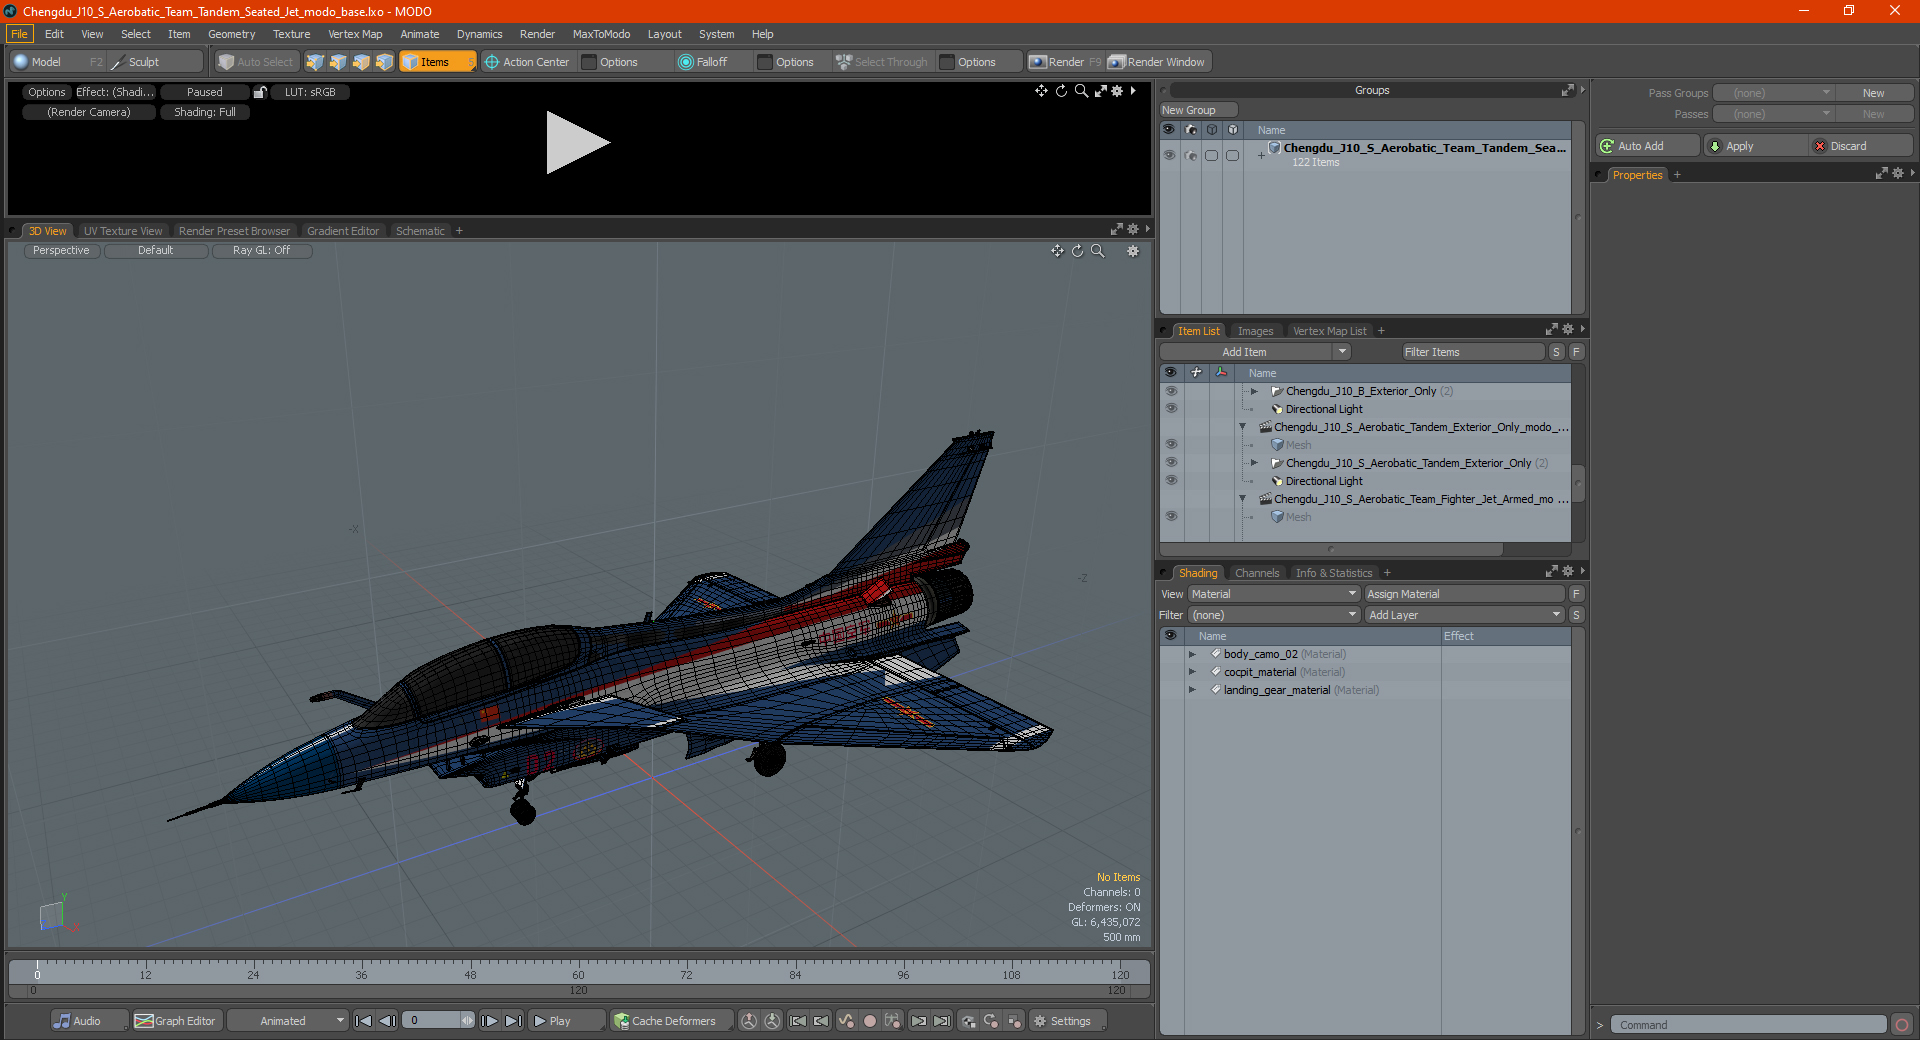Open the Graph Editor
The width and height of the screenshot is (1920, 1040).
(x=176, y=1021)
